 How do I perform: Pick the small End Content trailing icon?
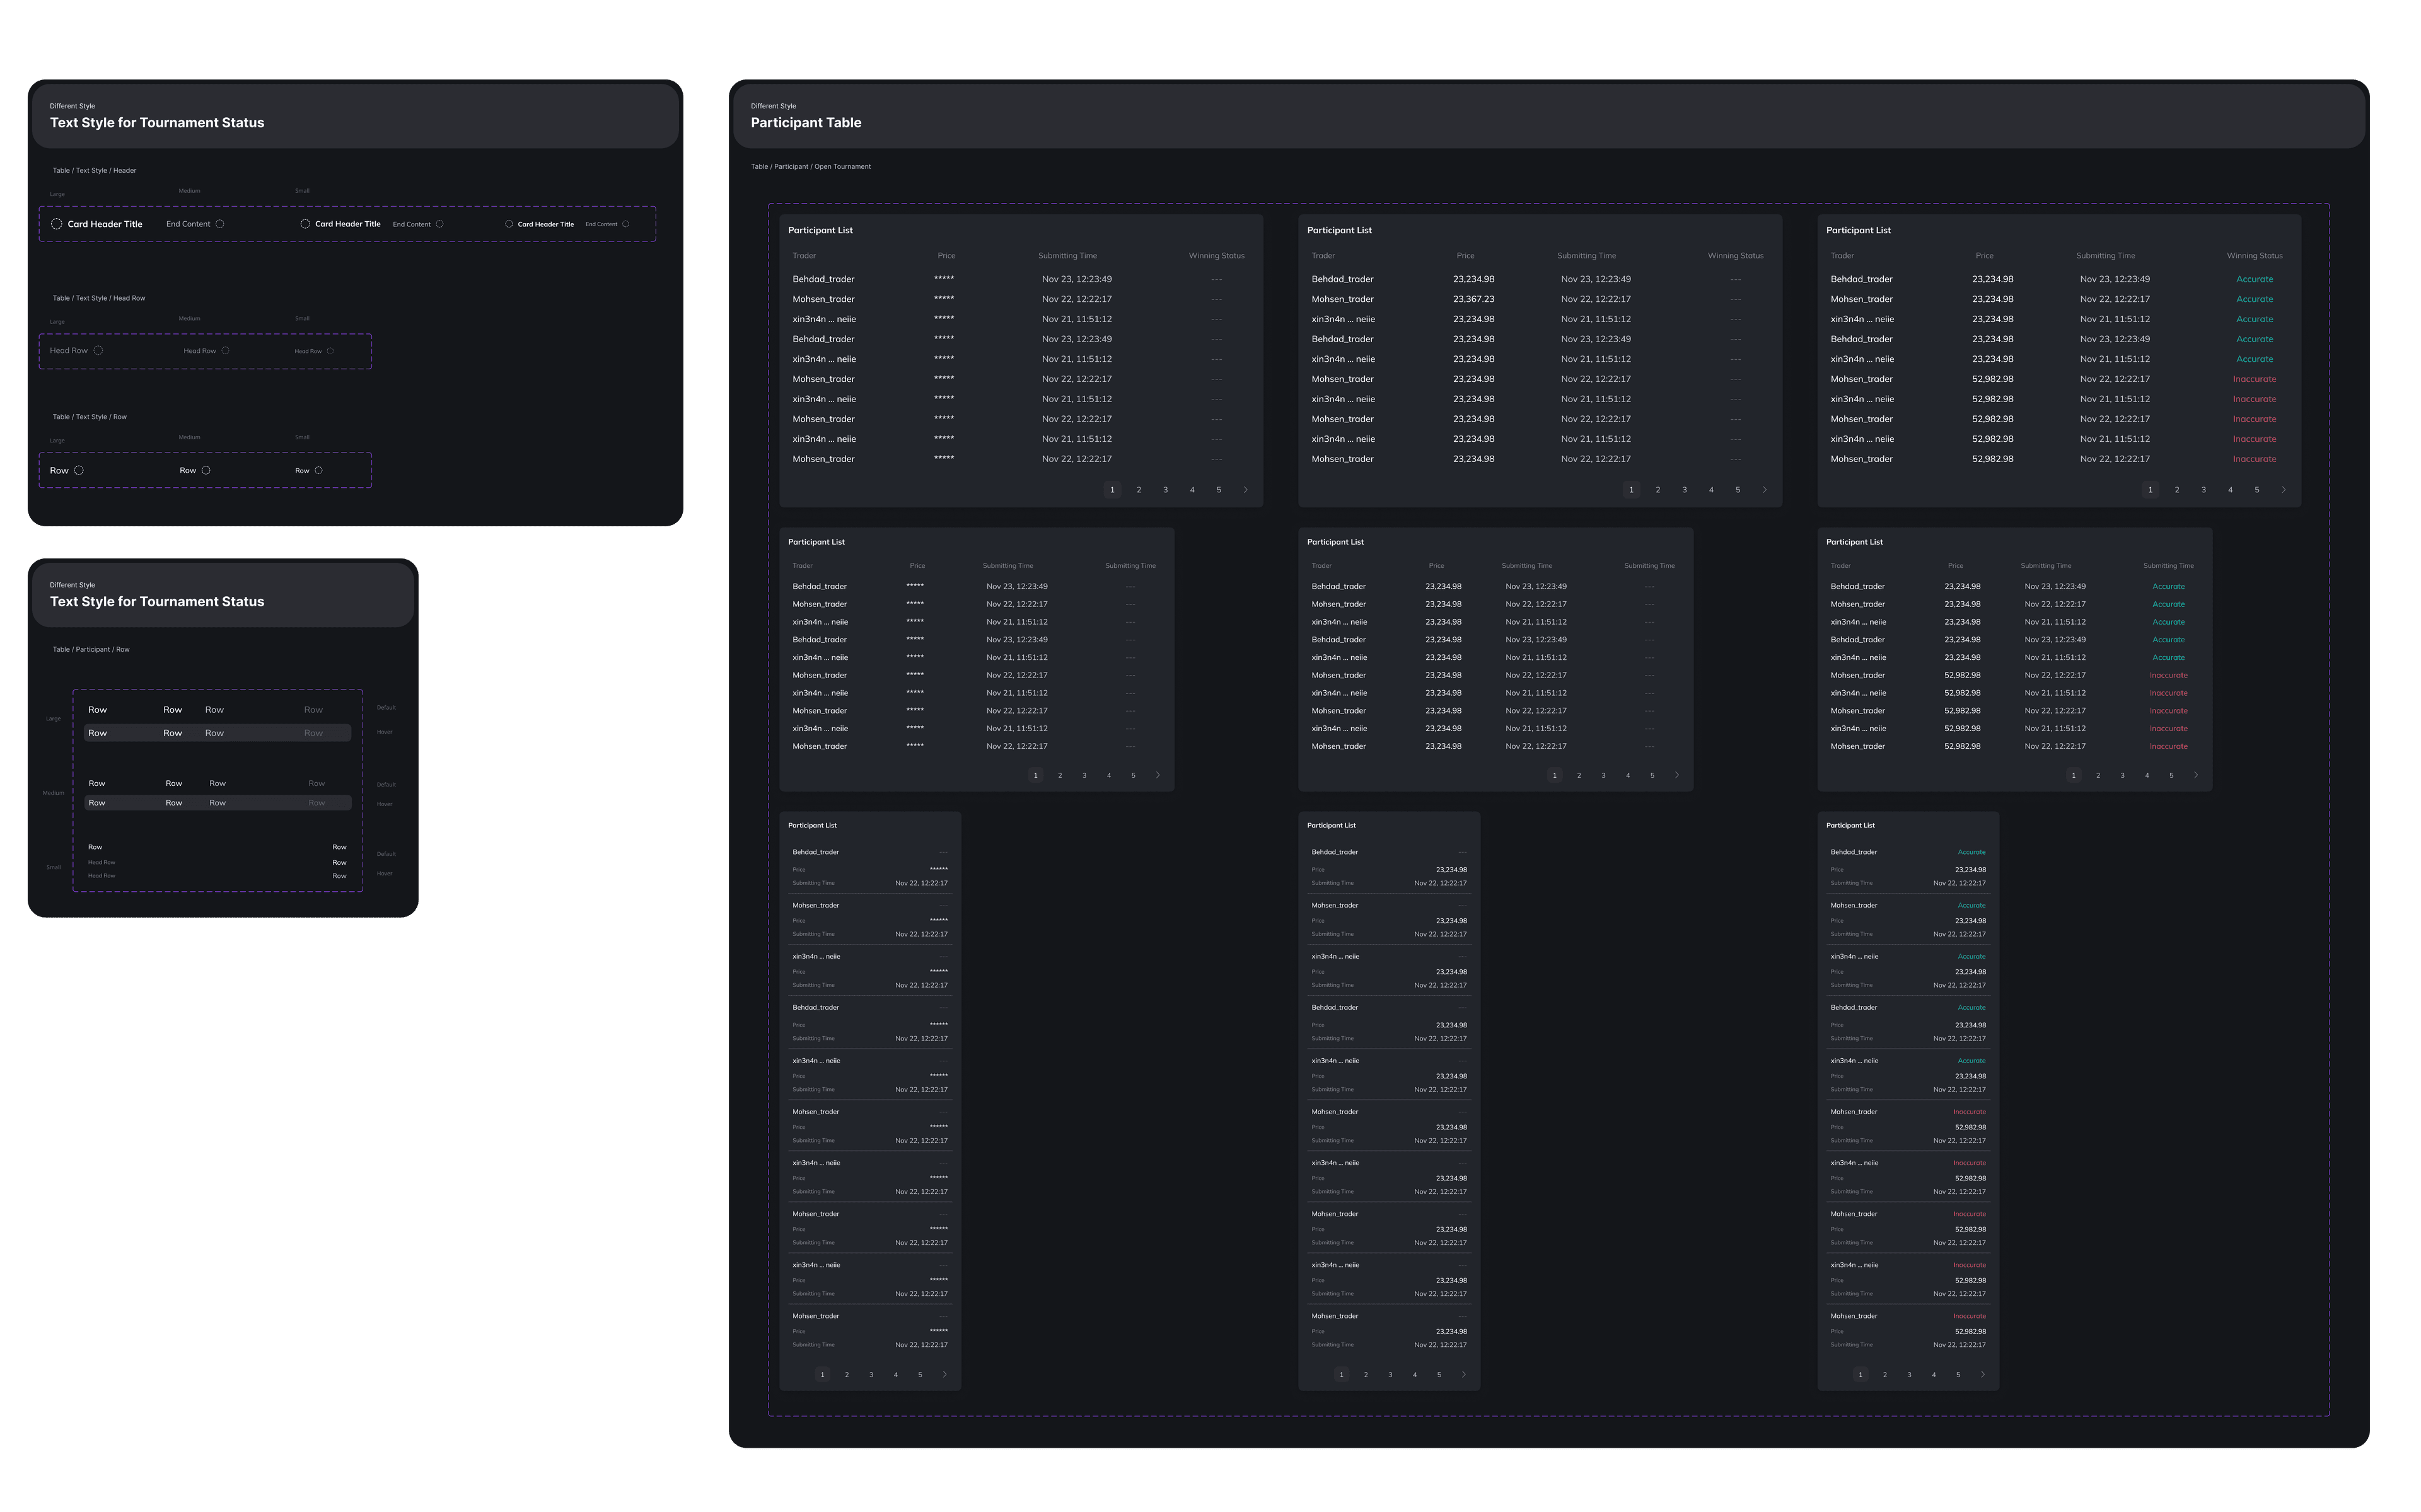click(626, 224)
